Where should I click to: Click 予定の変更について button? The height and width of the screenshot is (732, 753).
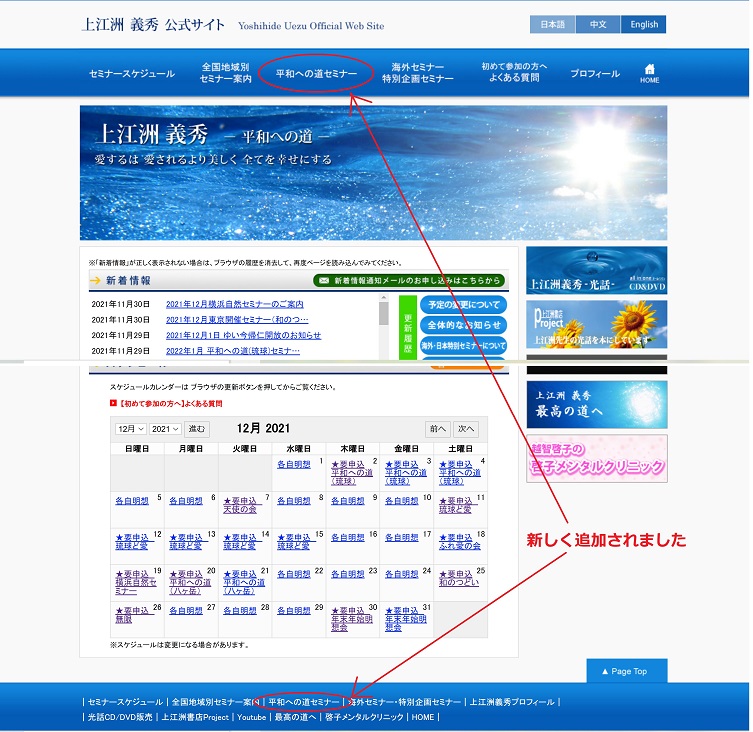click(x=463, y=305)
